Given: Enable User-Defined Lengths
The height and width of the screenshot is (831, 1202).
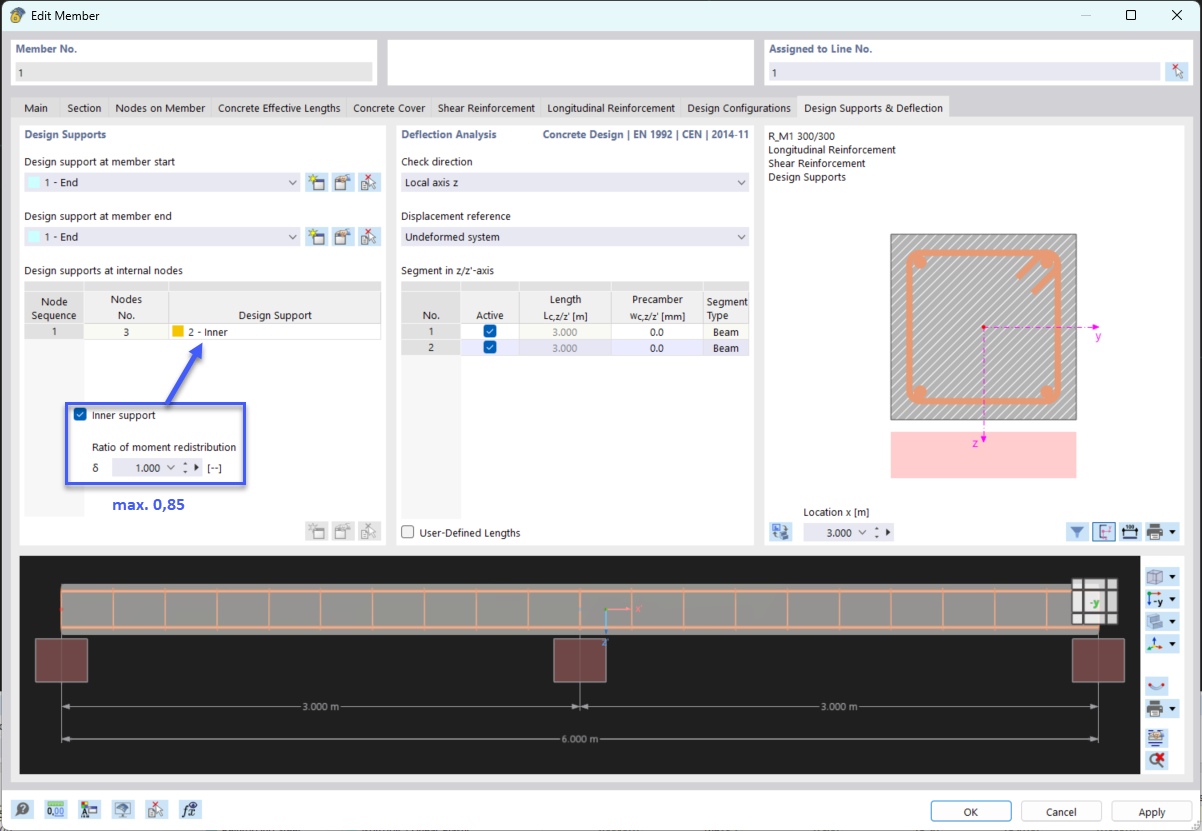Looking at the screenshot, I should coord(407,532).
